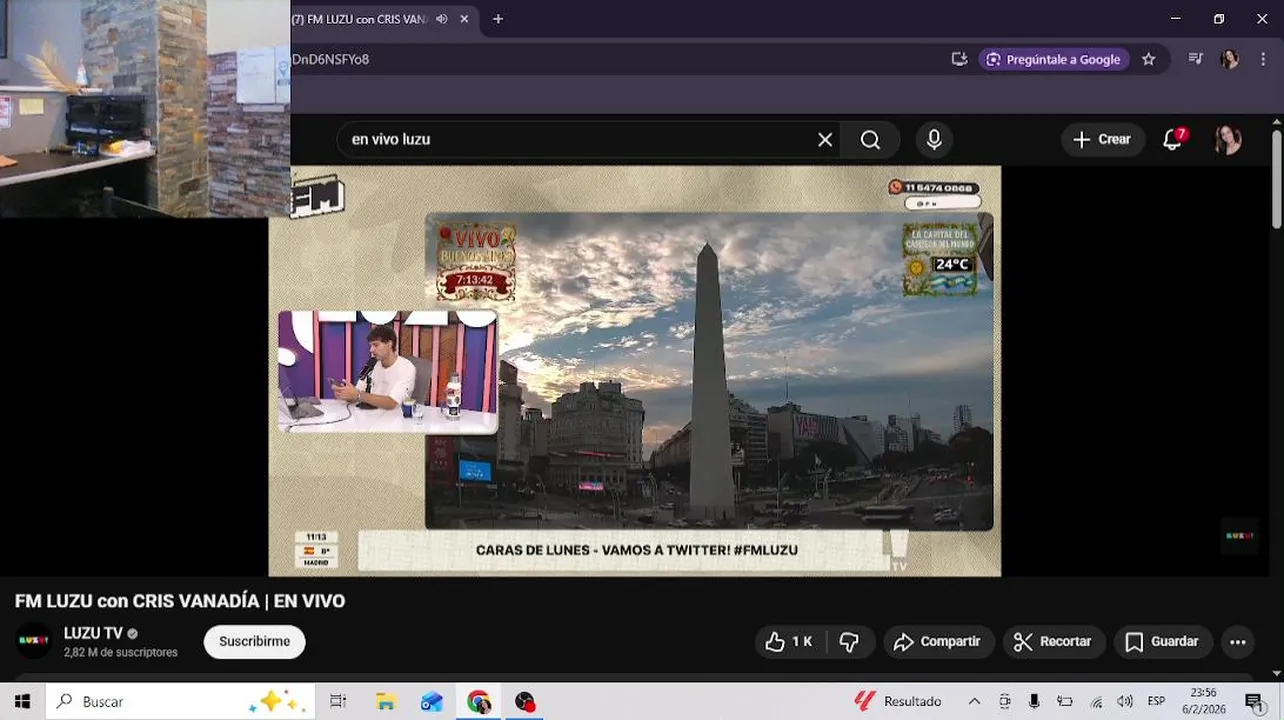Image resolution: width=1284 pixels, height=720 pixels.
Task: Open YouTube notifications bell
Action: pos(1173,140)
